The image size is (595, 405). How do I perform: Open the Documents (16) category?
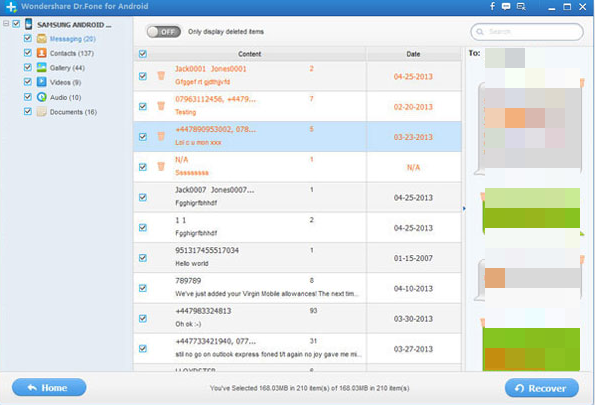point(73,112)
